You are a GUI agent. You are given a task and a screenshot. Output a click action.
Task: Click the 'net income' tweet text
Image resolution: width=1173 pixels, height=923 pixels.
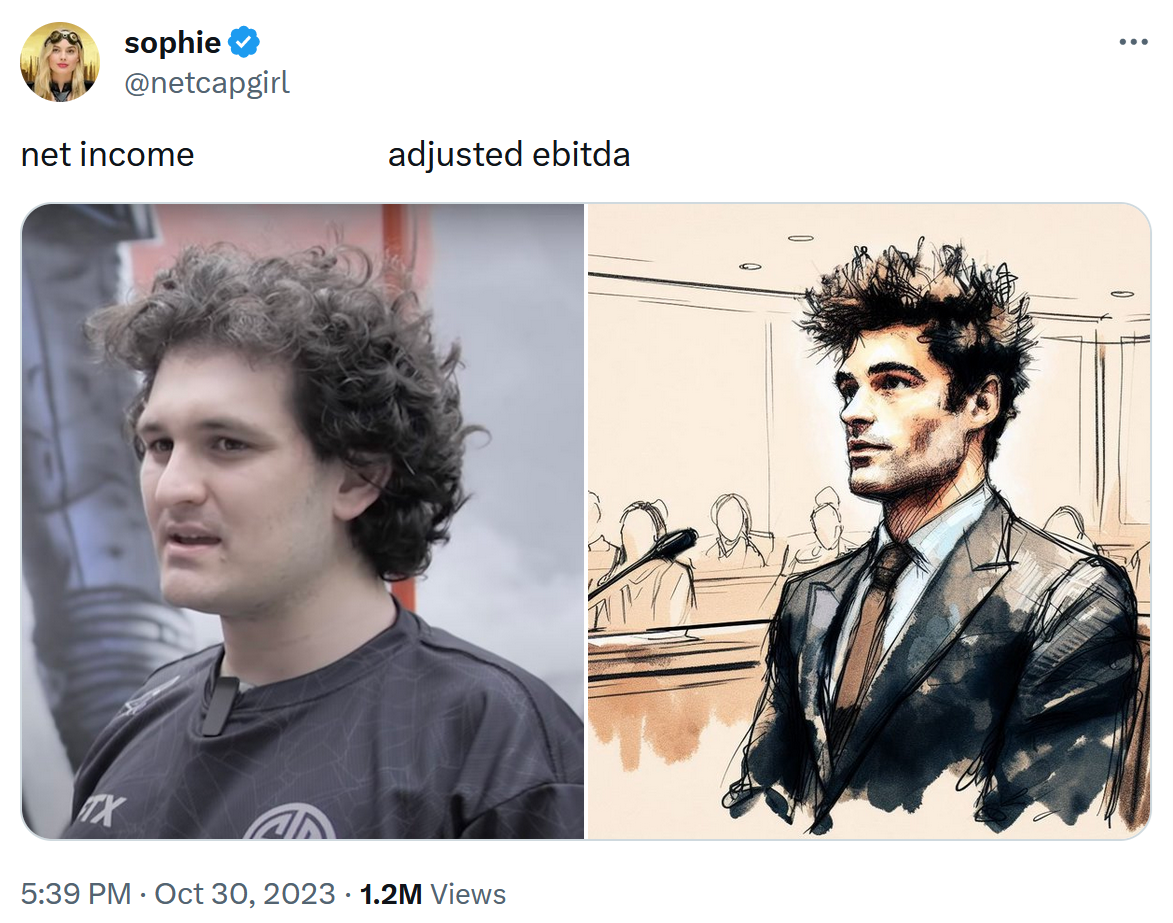click(x=108, y=155)
